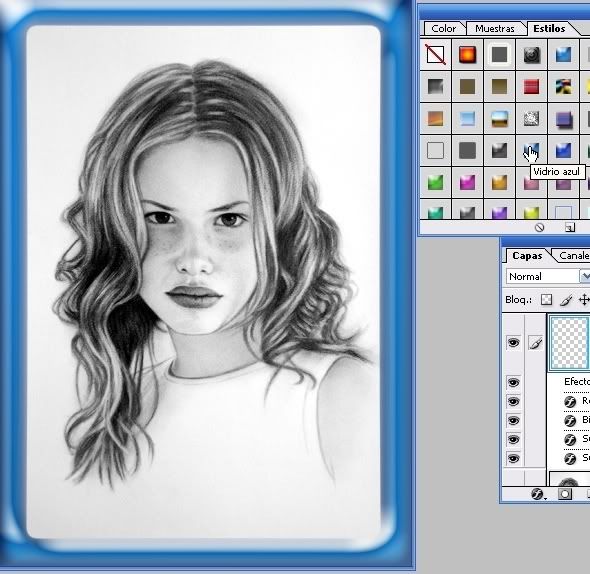This screenshot has width=590, height=574.
Task: Hide the Efectos group via eye icon
Action: click(513, 382)
